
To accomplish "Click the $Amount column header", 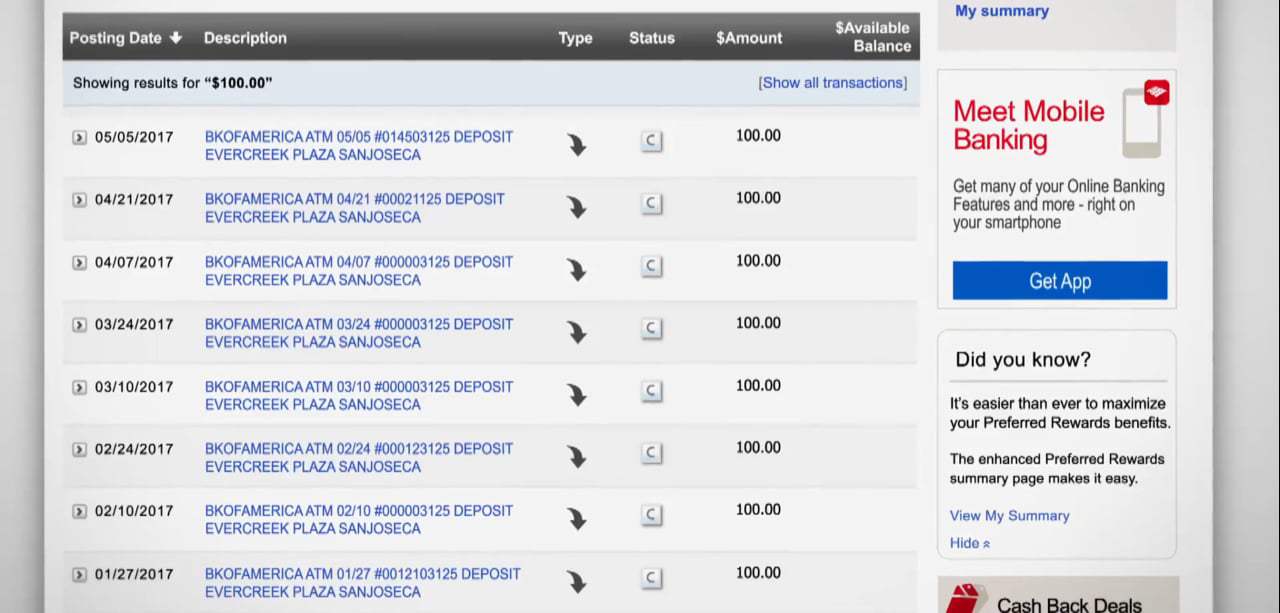I will [749, 38].
